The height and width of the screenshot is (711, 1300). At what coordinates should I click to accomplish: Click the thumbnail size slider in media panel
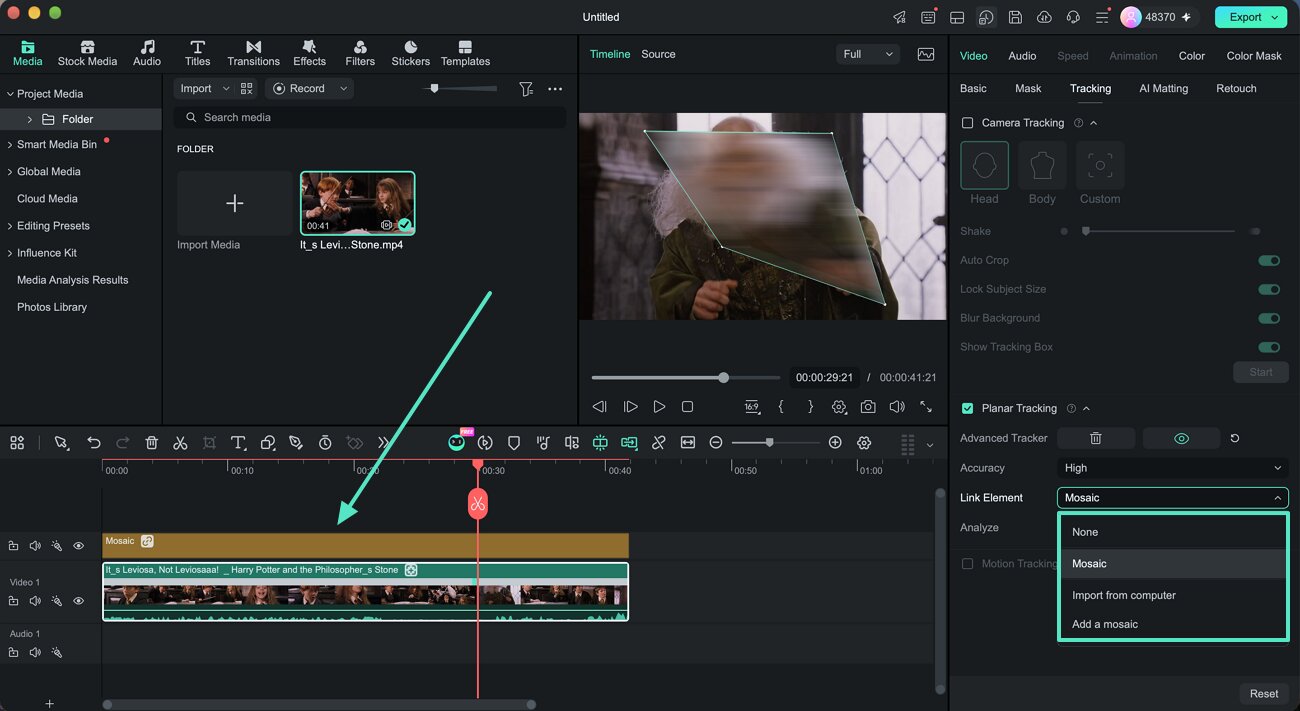click(460, 89)
